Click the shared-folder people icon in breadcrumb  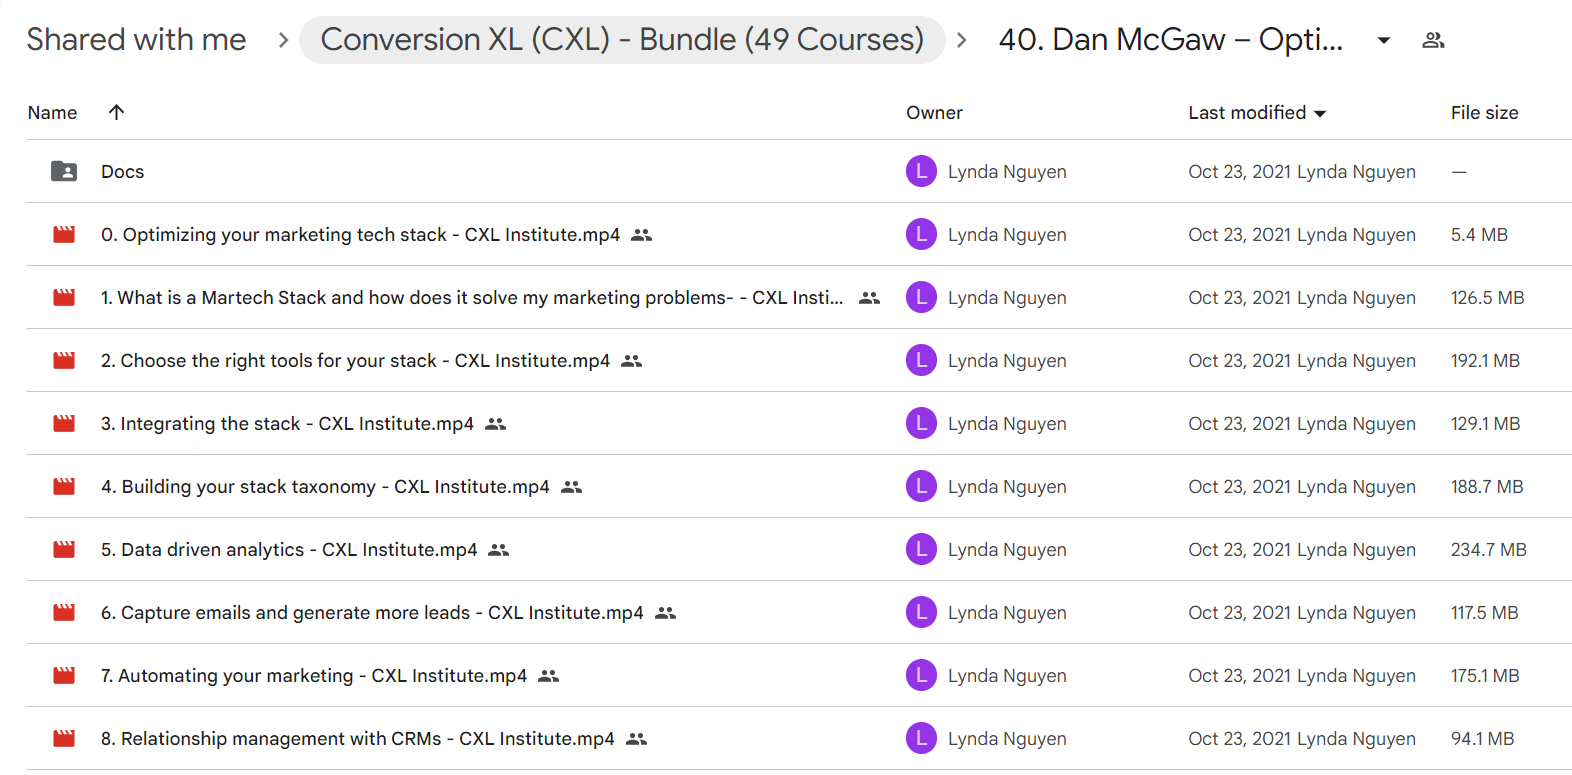(1433, 40)
